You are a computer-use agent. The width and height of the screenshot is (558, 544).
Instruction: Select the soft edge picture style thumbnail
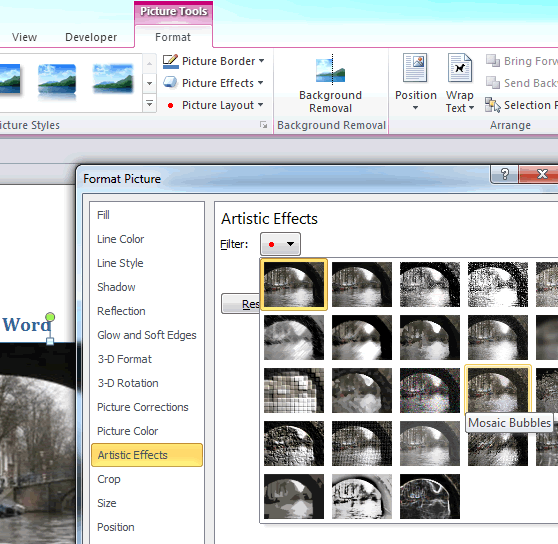(x=112, y=79)
